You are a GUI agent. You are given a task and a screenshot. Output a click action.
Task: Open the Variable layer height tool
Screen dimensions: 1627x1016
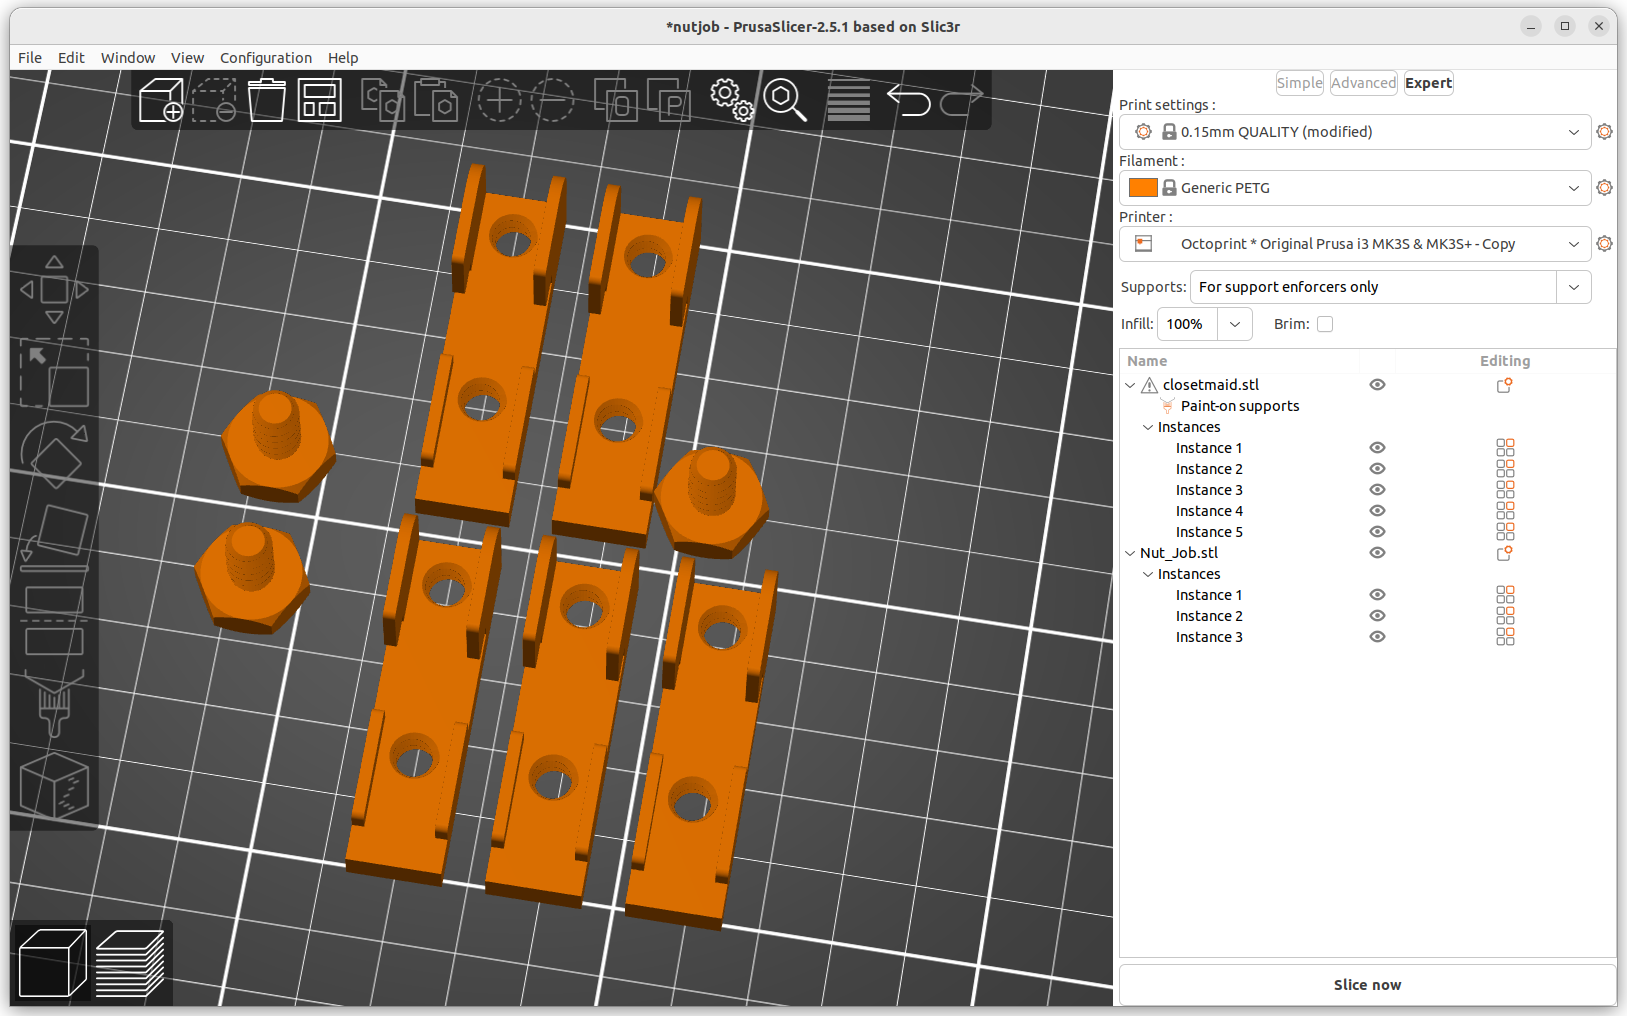pos(847,99)
